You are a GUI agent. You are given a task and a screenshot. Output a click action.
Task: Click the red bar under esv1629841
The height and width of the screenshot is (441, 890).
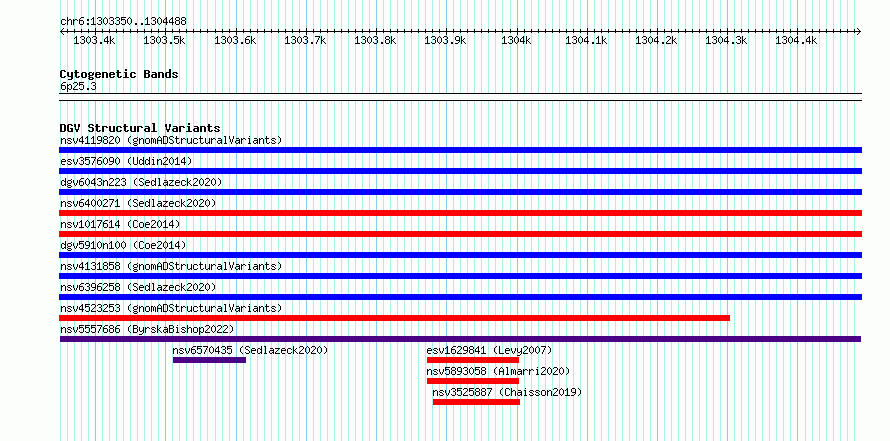[x=473, y=360]
